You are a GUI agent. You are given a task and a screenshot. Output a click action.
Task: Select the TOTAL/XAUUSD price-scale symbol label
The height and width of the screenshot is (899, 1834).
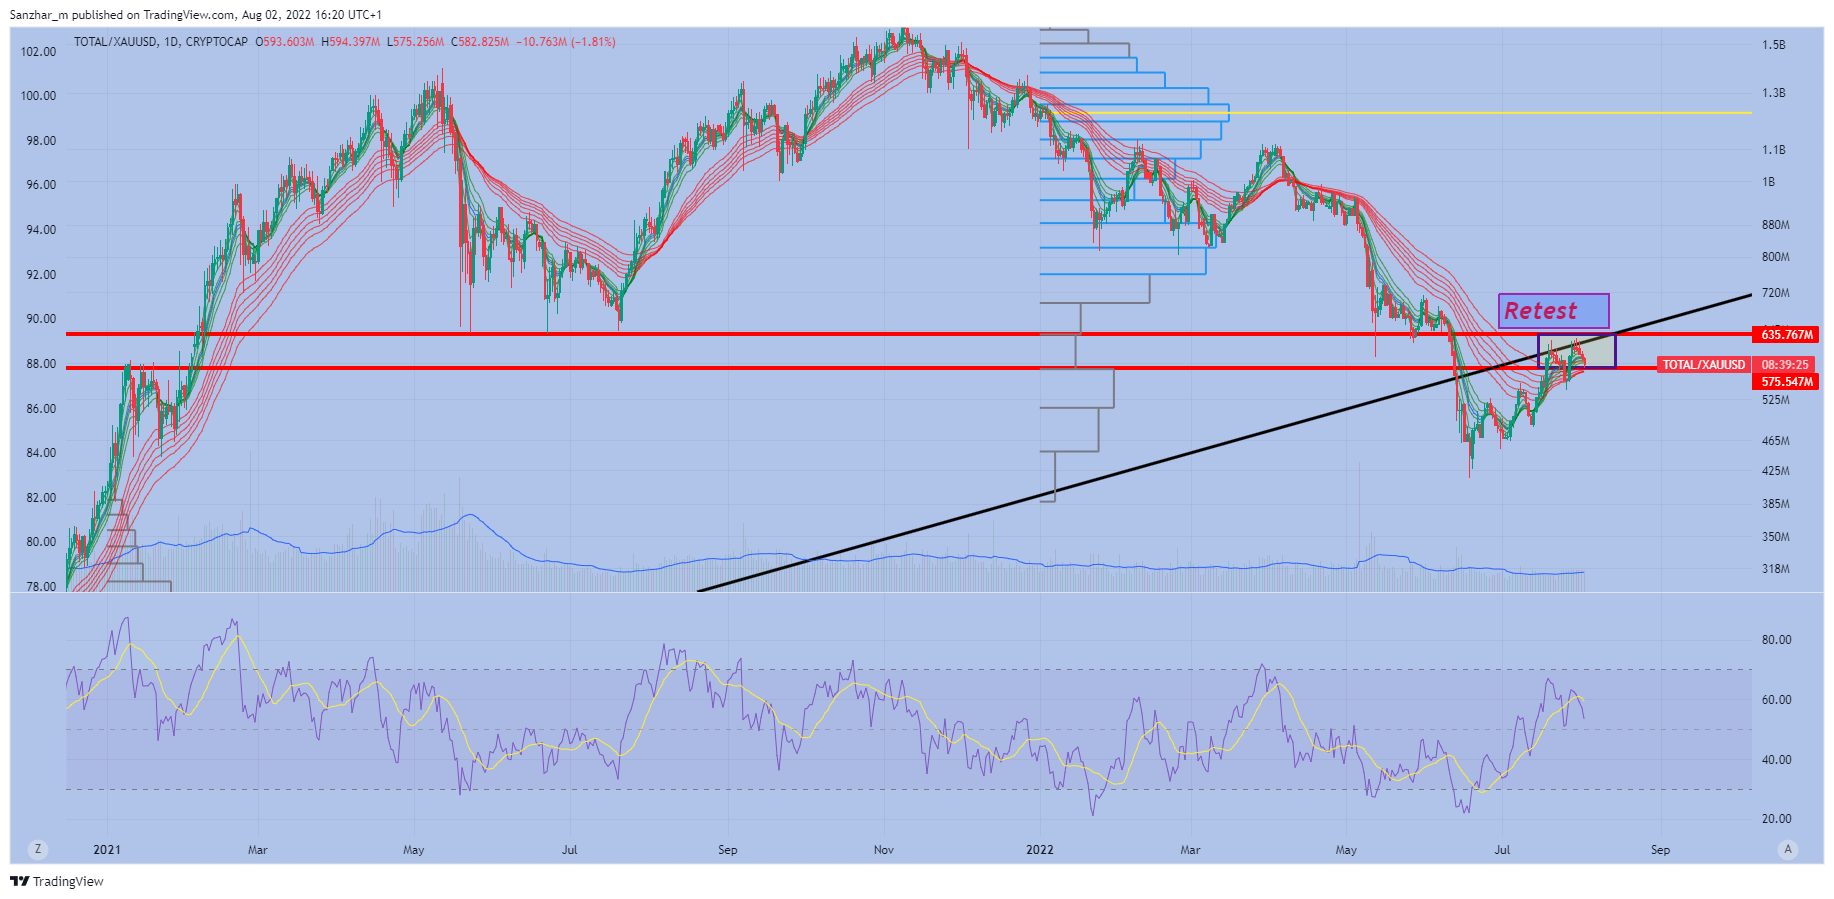pyautogui.click(x=1703, y=365)
